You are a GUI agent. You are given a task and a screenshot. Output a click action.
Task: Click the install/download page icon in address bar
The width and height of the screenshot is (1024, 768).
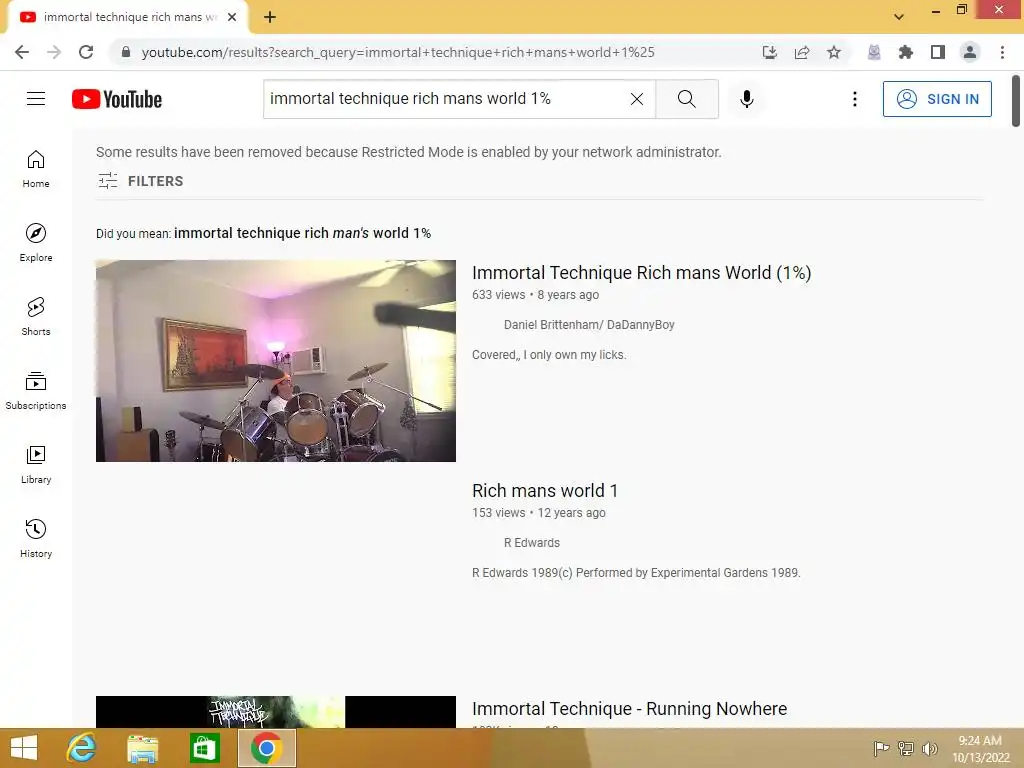(770, 52)
